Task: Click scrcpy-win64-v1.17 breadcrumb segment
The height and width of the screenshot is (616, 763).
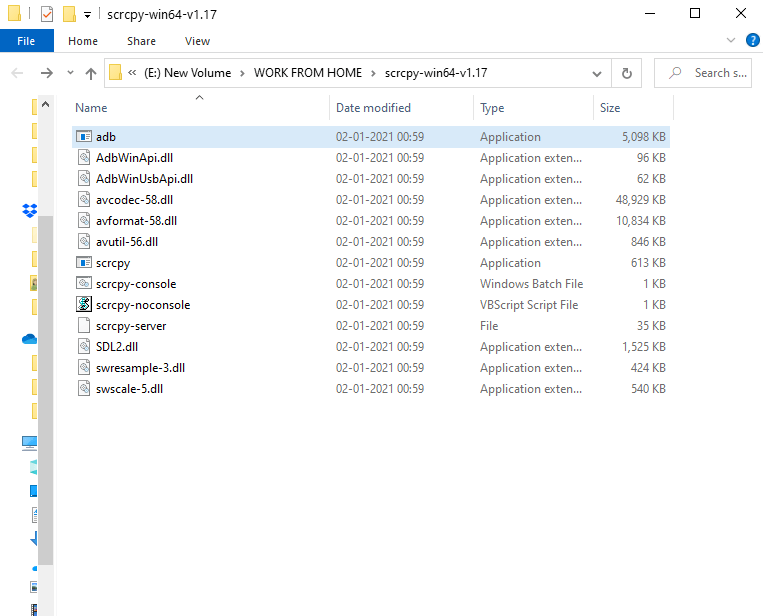Action: click(436, 73)
